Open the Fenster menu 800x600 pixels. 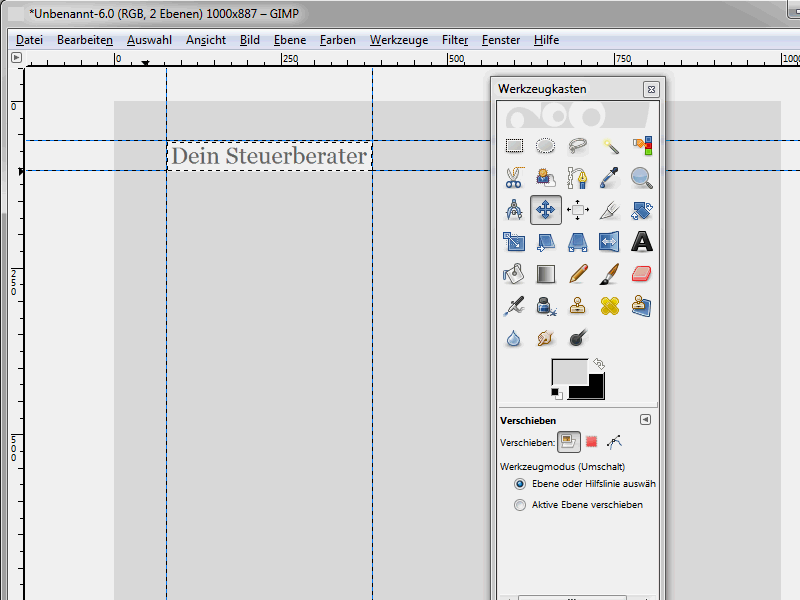point(501,40)
